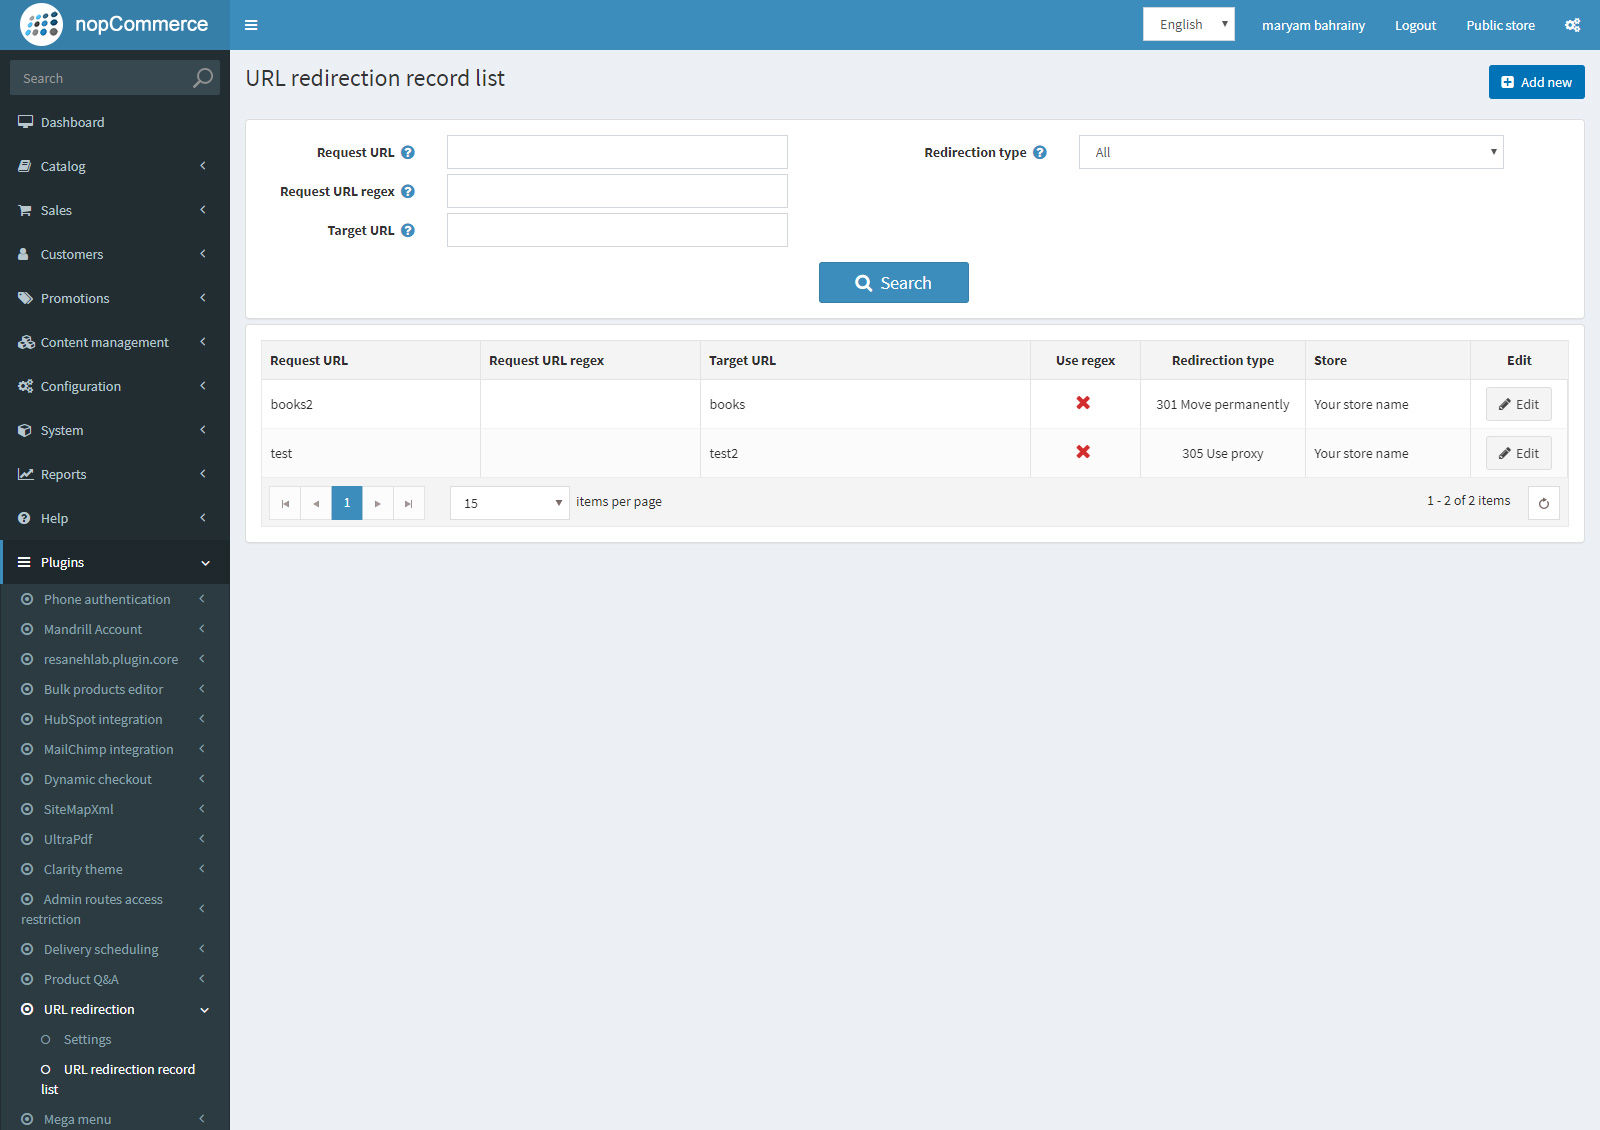
Task: Go to the next page of results
Action: 377,503
